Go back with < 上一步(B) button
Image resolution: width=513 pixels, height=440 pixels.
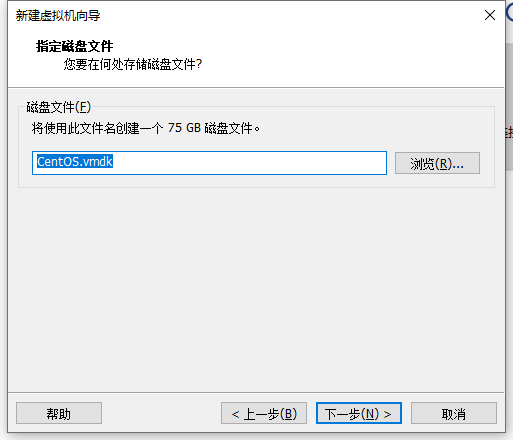coord(264,413)
